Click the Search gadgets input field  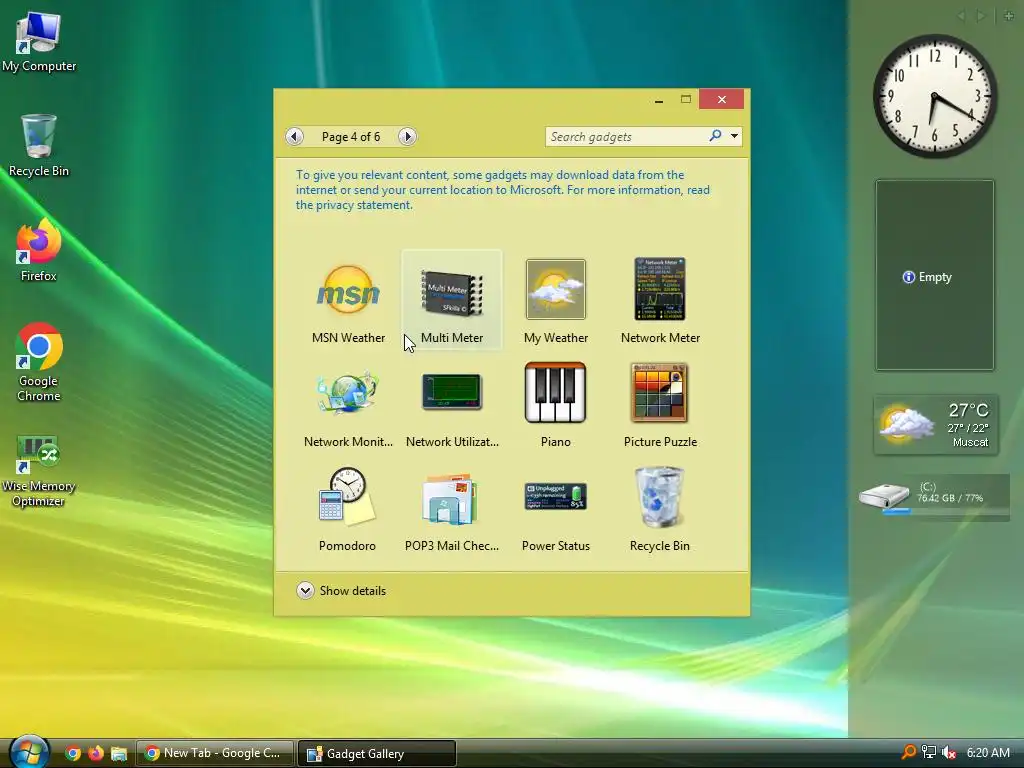[626, 136]
